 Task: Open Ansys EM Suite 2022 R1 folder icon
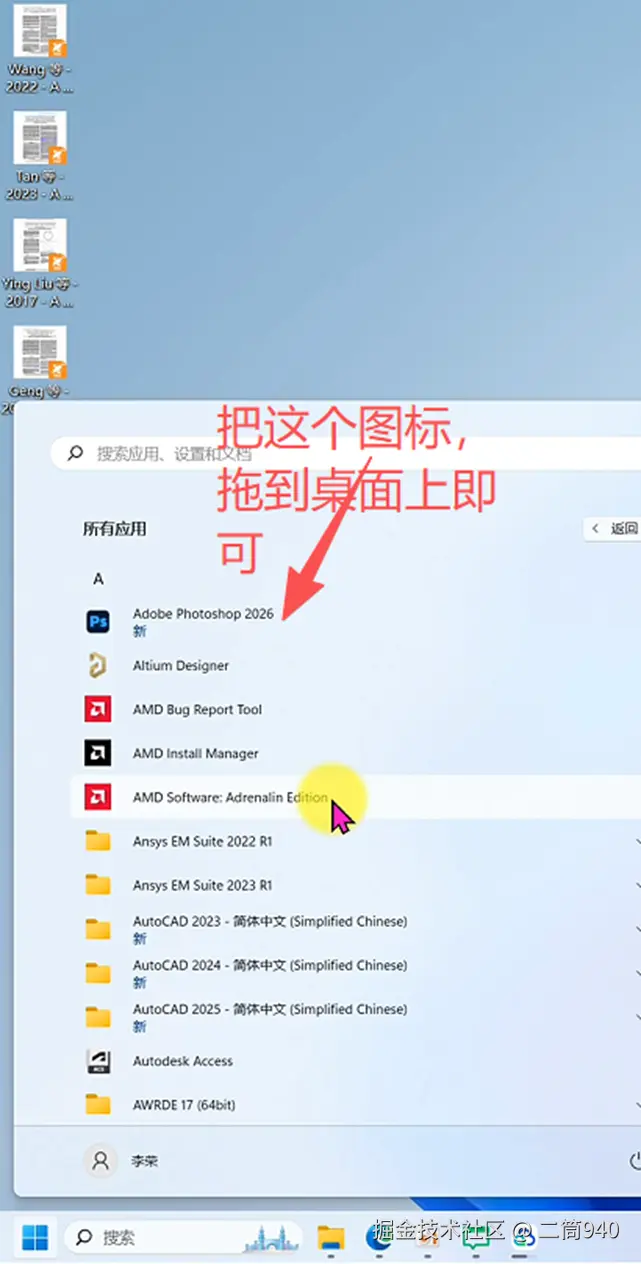pos(98,842)
